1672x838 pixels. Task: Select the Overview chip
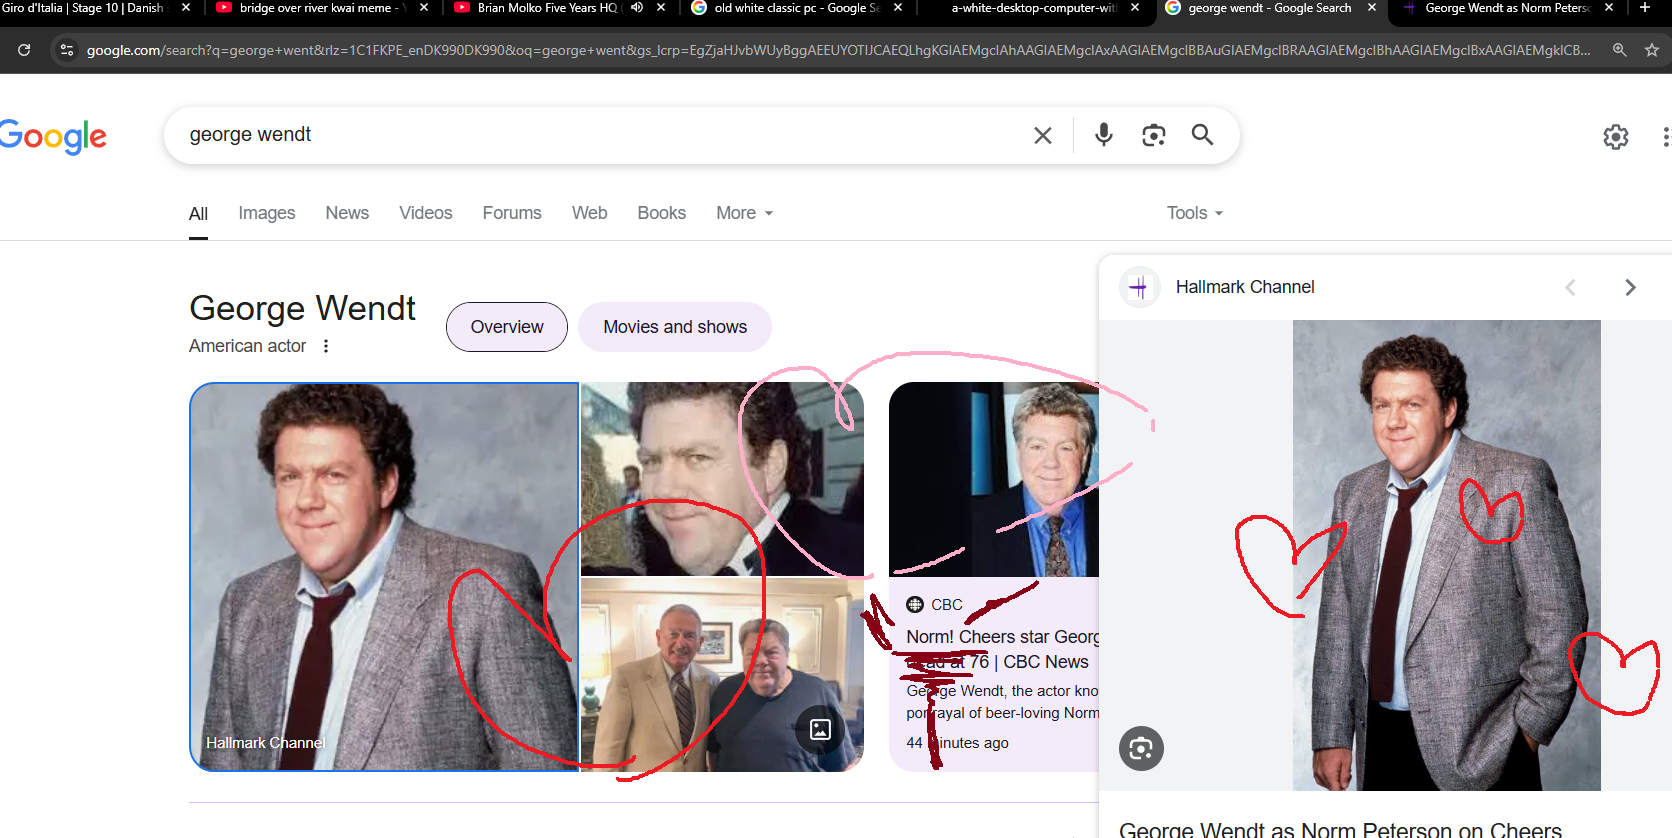(506, 327)
